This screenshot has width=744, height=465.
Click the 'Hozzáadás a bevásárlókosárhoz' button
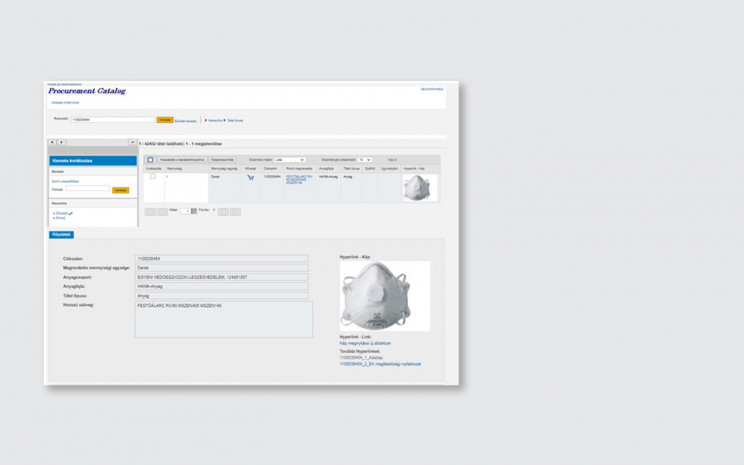pos(182,160)
